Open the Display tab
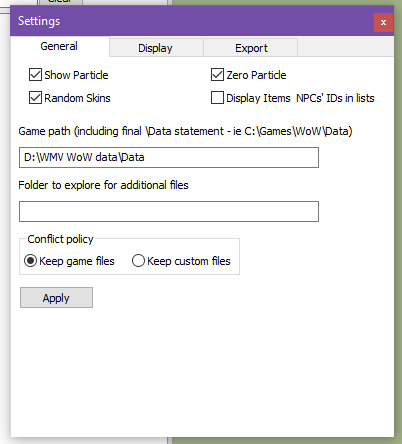402x444 pixels. (x=156, y=48)
